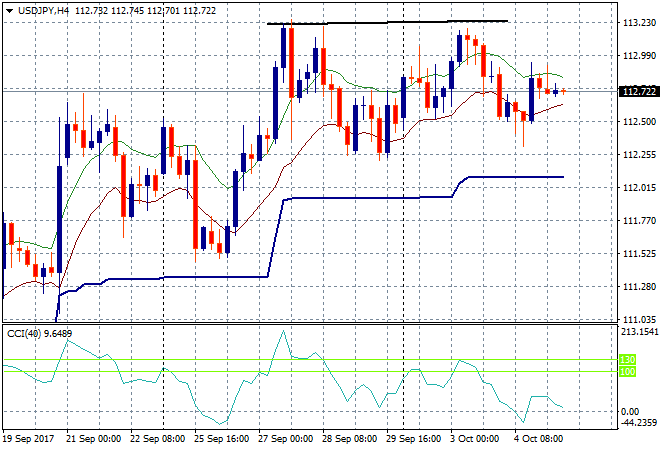Click the 111.770 price axis label
Image resolution: width=660 pixels, height=450 pixels.
[639, 221]
